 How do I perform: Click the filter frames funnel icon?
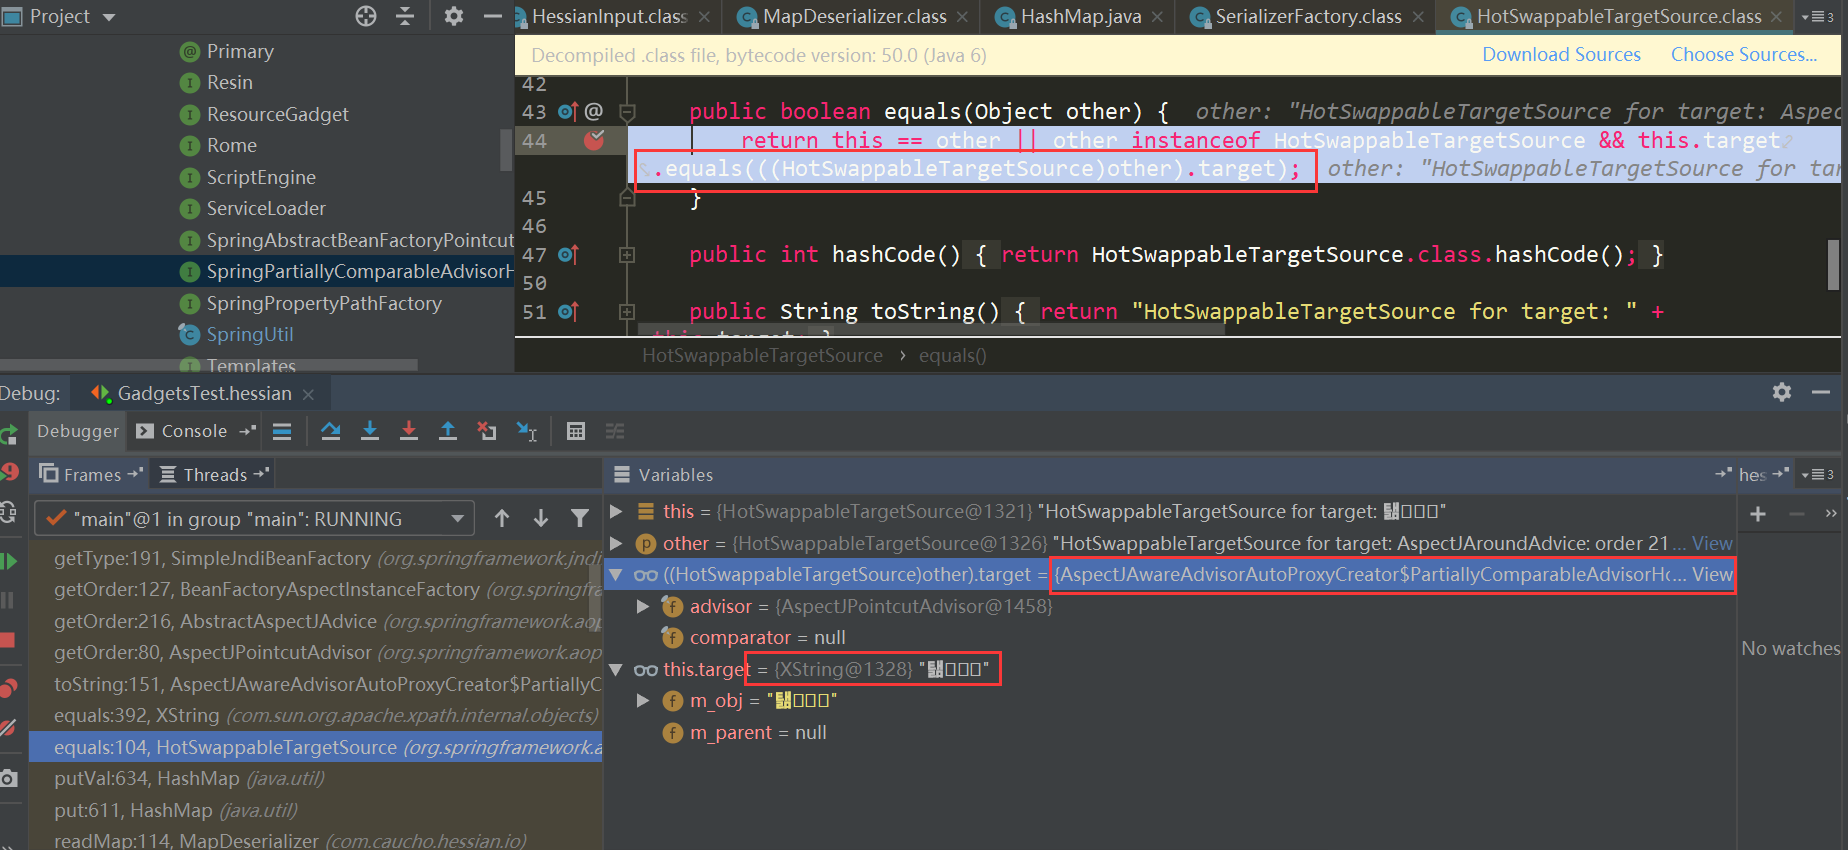coord(580,518)
